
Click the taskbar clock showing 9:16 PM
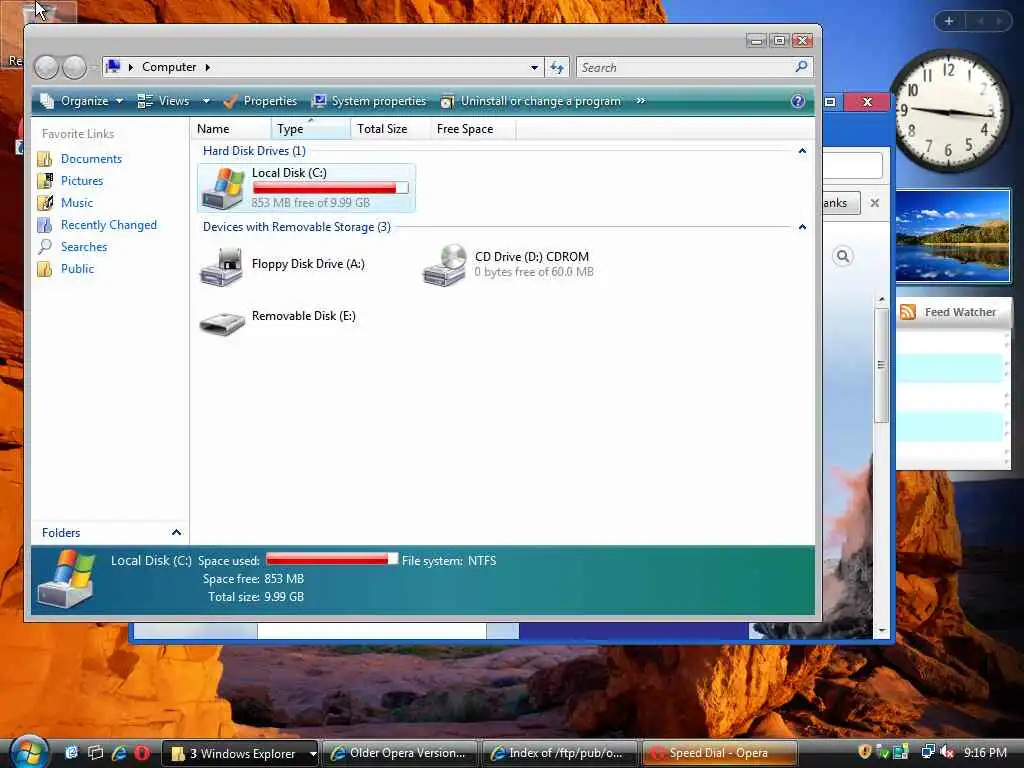985,753
